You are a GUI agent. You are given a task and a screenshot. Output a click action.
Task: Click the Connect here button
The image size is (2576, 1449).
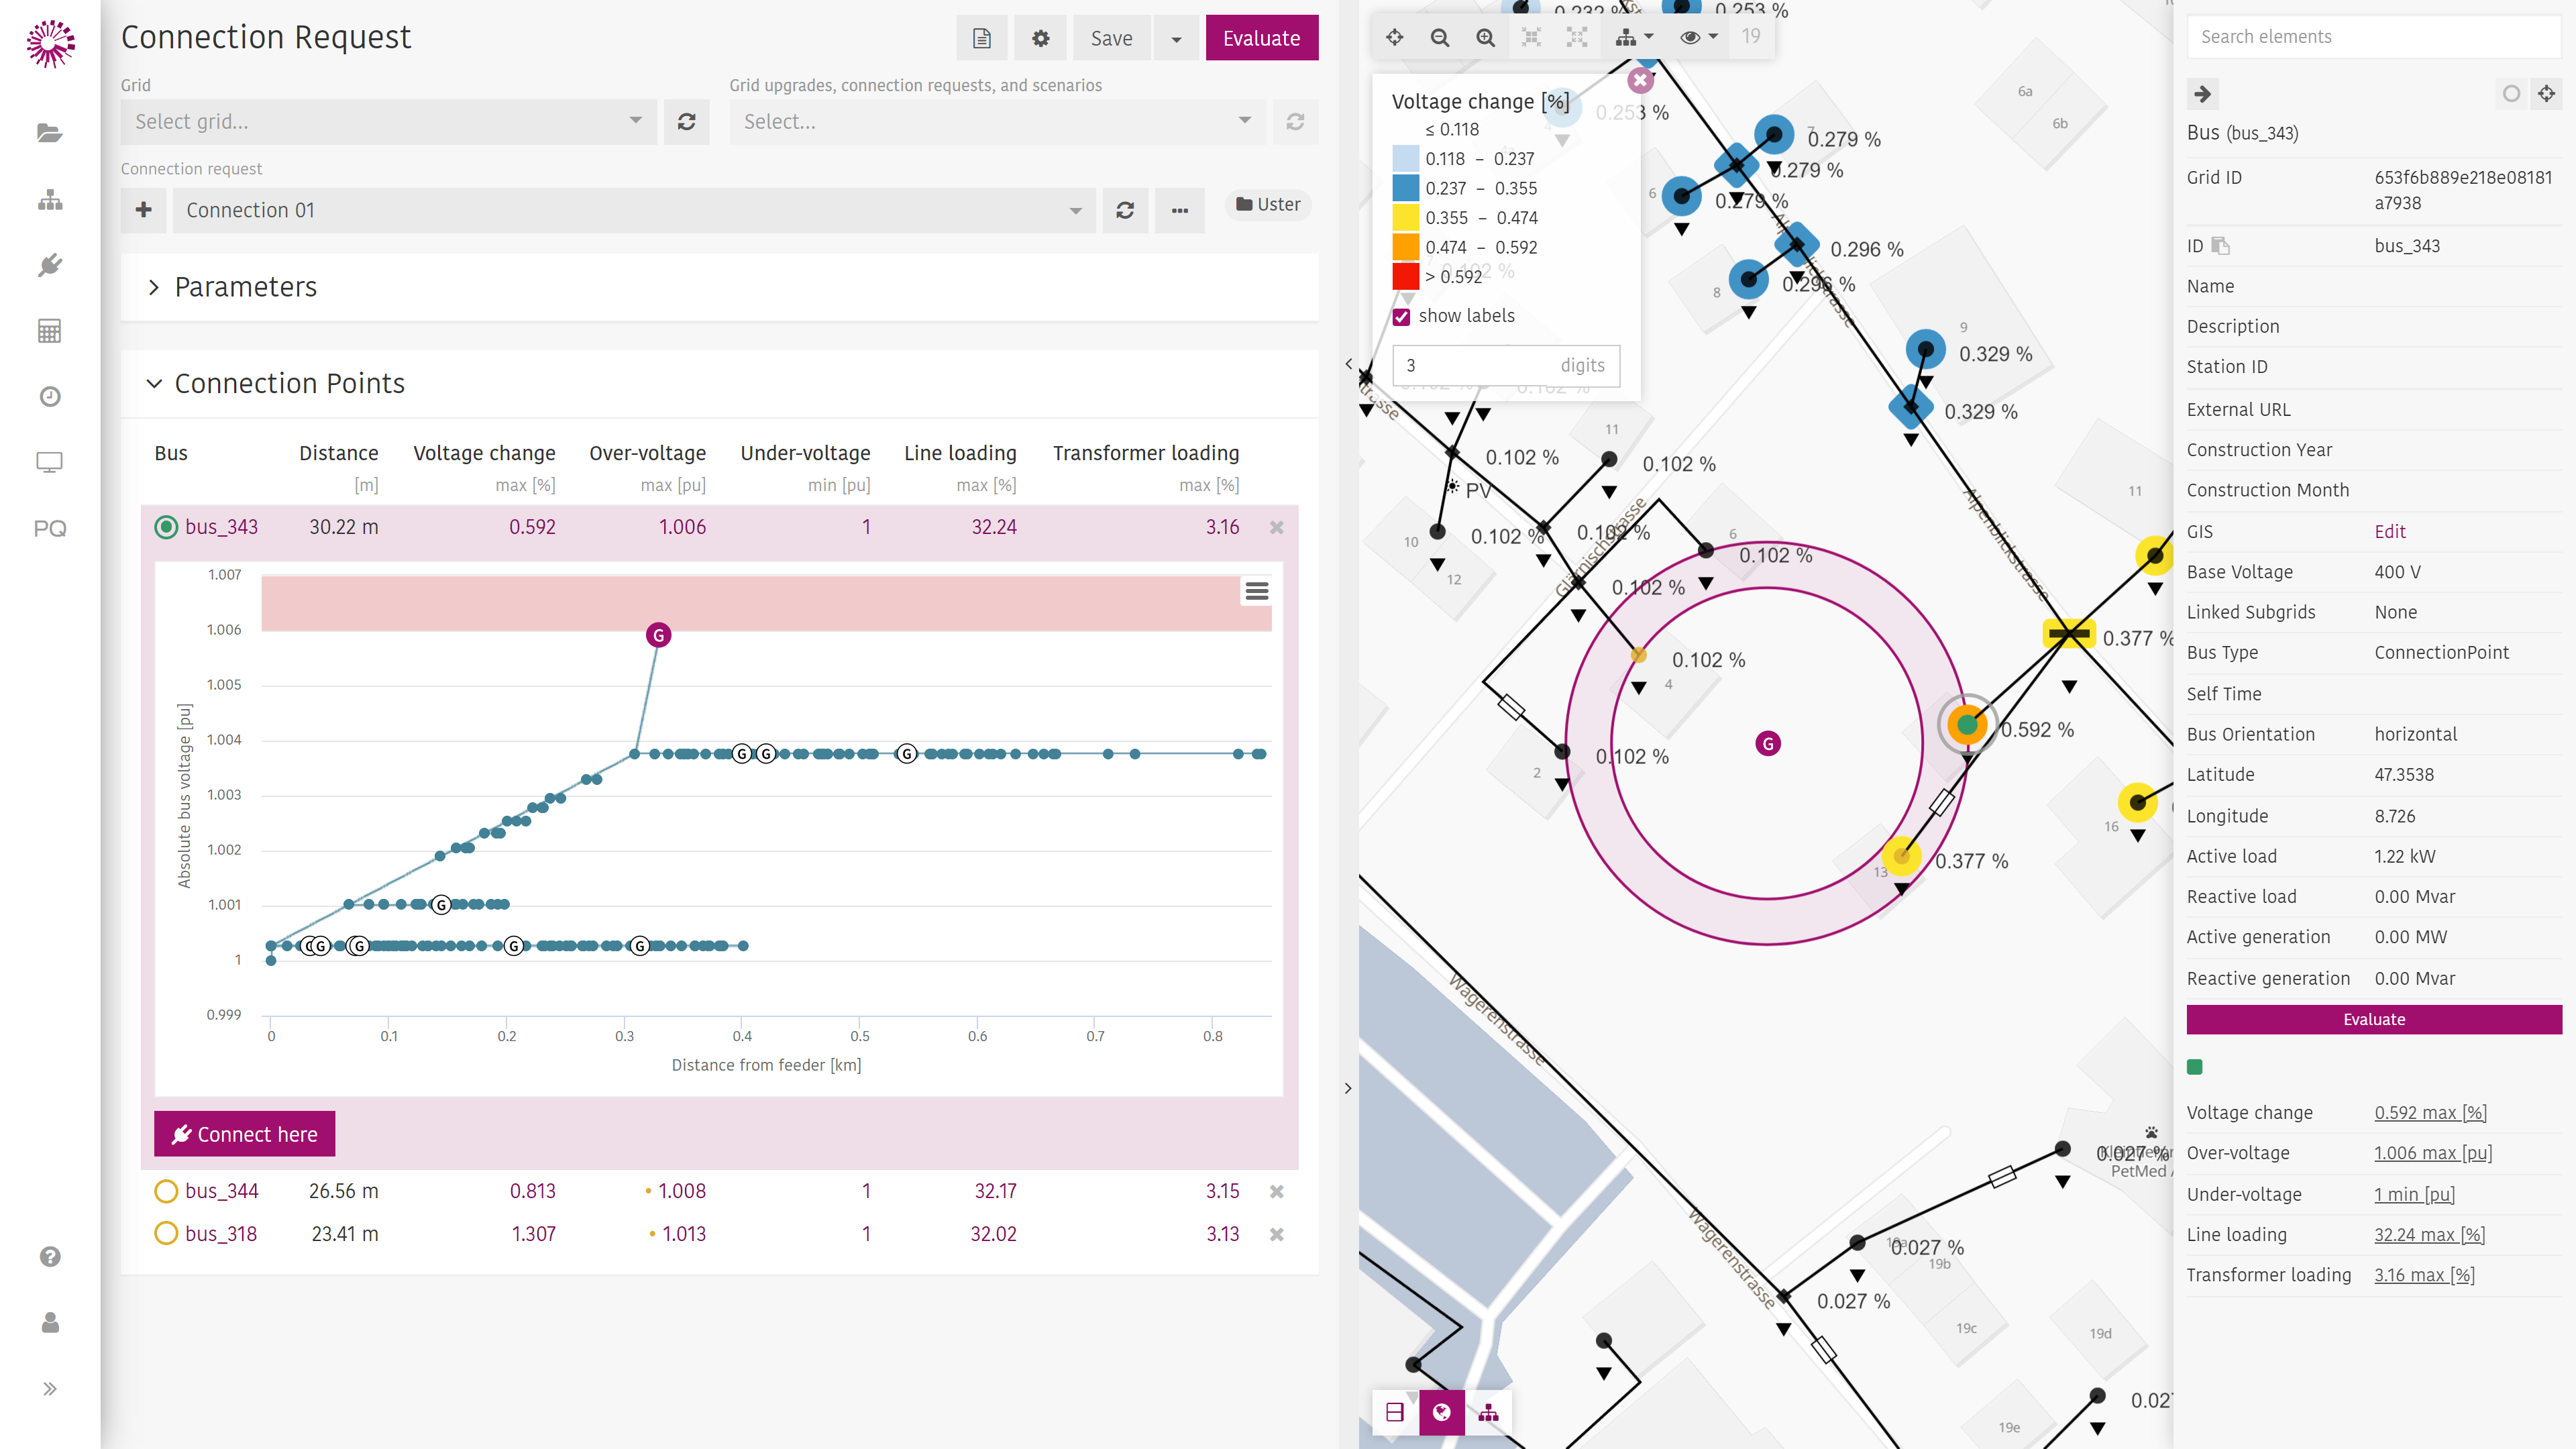coord(244,1134)
